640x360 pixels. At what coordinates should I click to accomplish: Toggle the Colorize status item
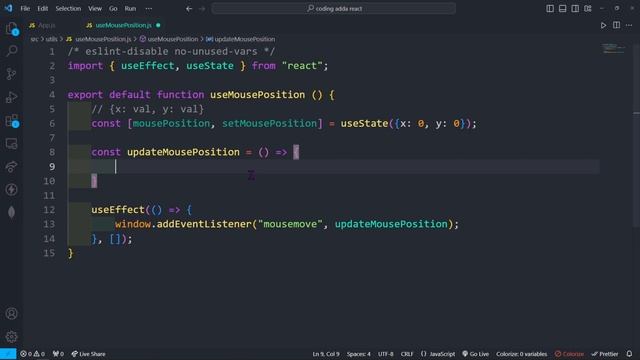pos(569,354)
